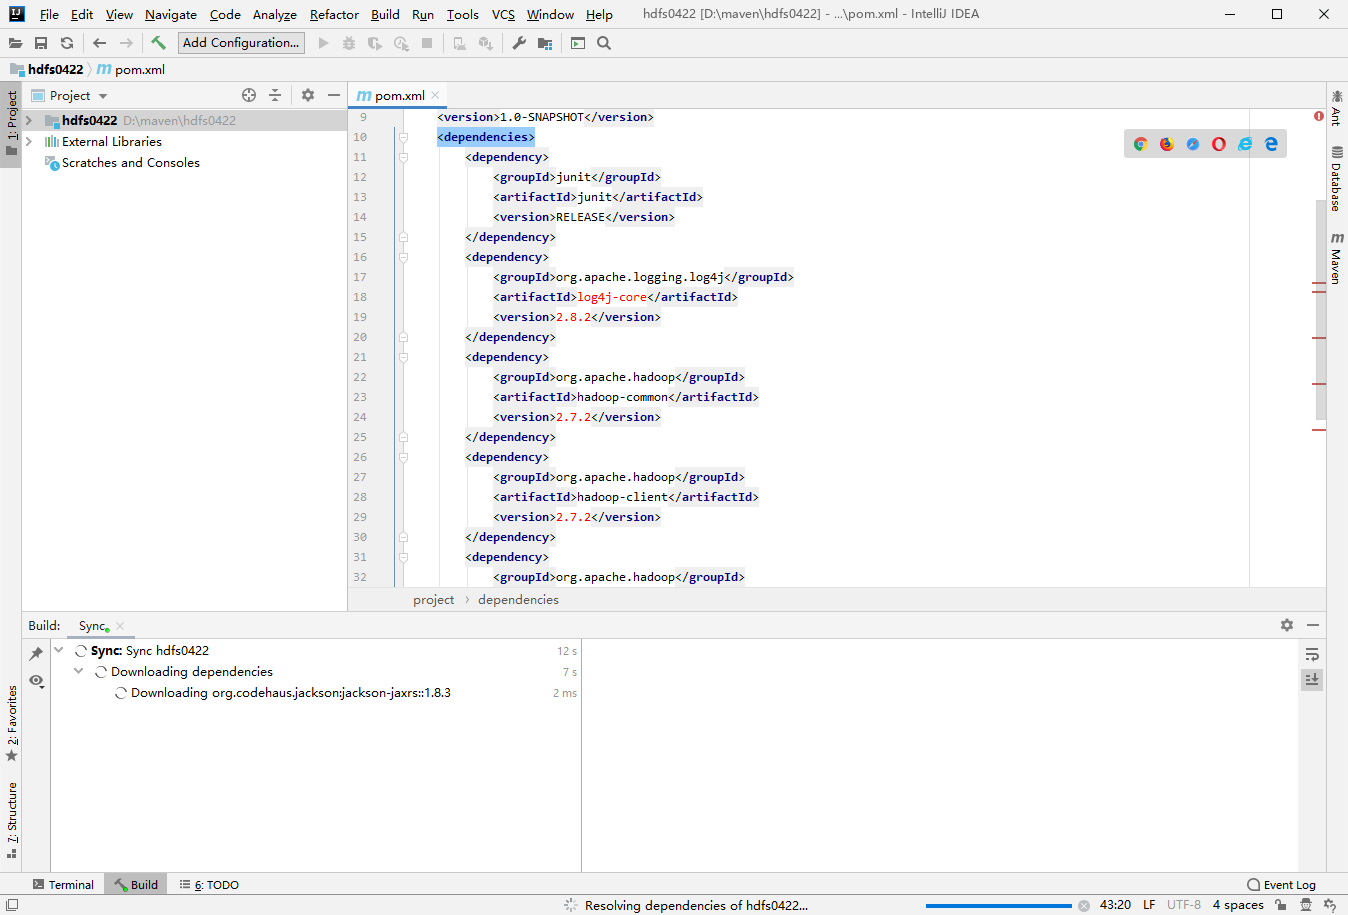This screenshot has height=915, width=1348.
Task: Cancel the background task with x button
Action: (1083, 906)
